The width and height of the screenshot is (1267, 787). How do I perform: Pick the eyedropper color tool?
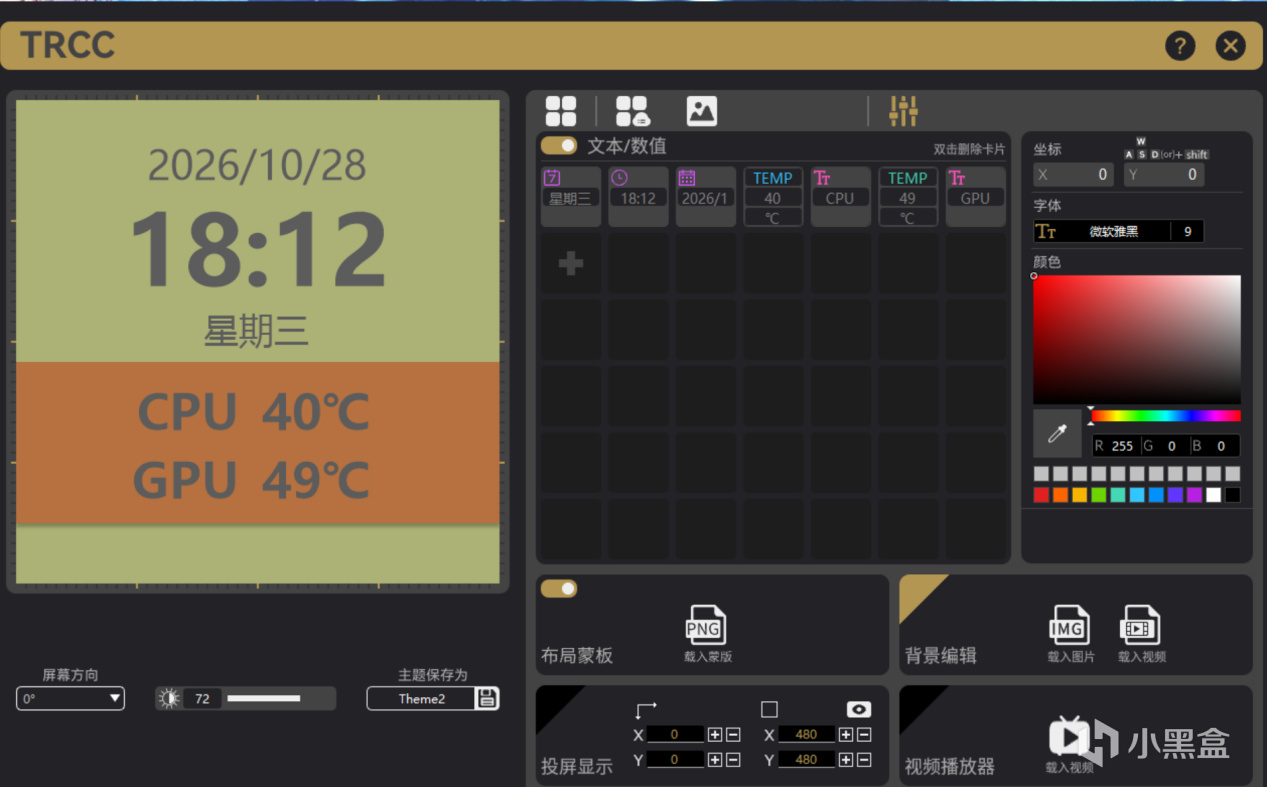click(x=1057, y=433)
